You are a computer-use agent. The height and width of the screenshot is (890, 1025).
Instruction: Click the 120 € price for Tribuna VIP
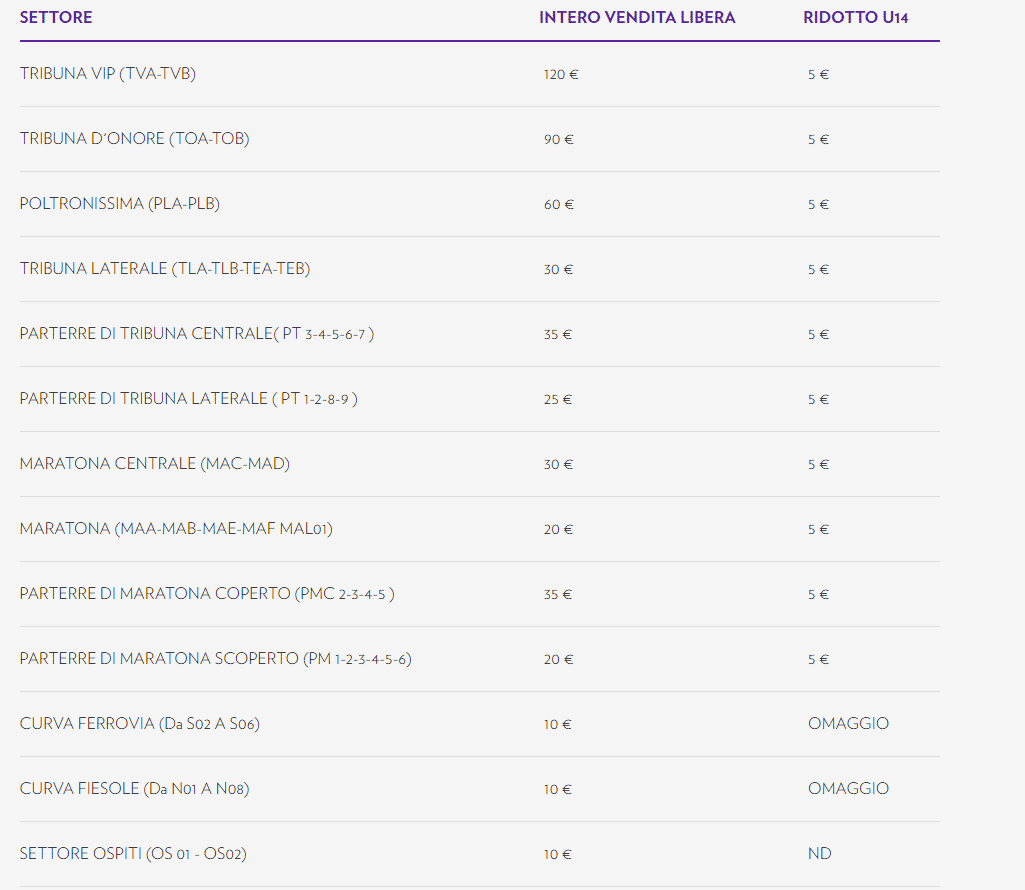point(561,75)
